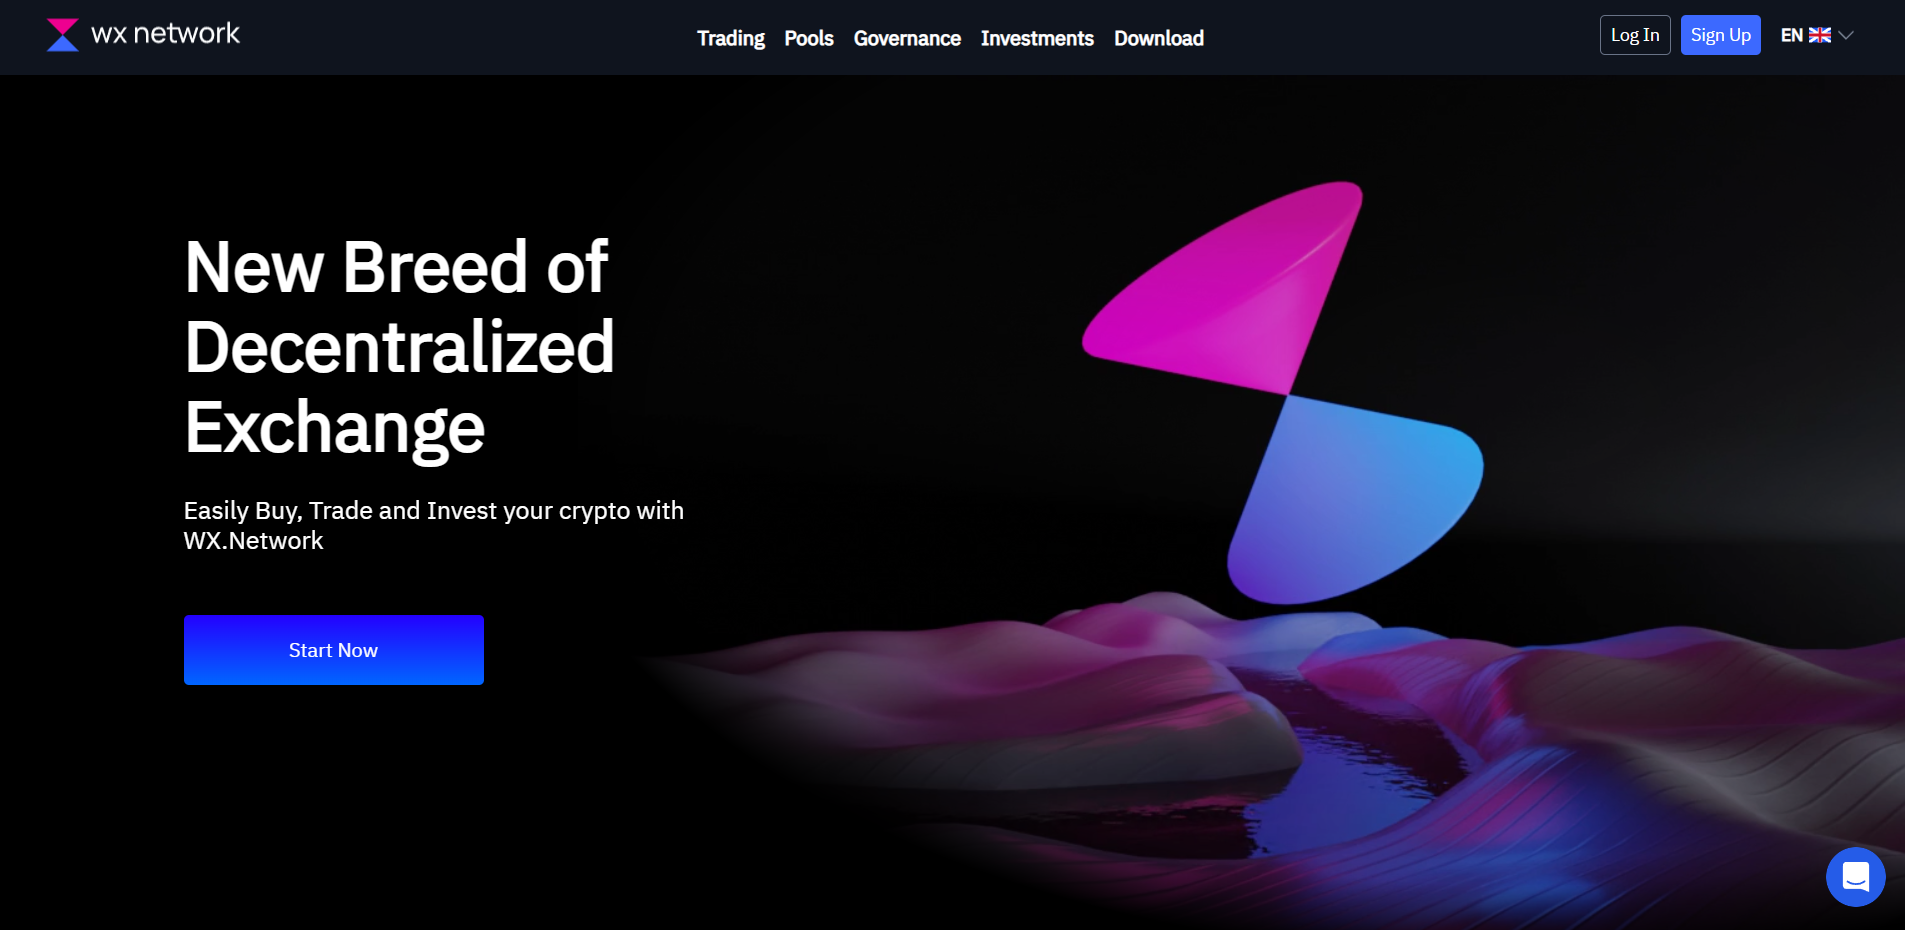The width and height of the screenshot is (1905, 930).
Task: Click the Sign Up button
Action: tap(1720, 35)
